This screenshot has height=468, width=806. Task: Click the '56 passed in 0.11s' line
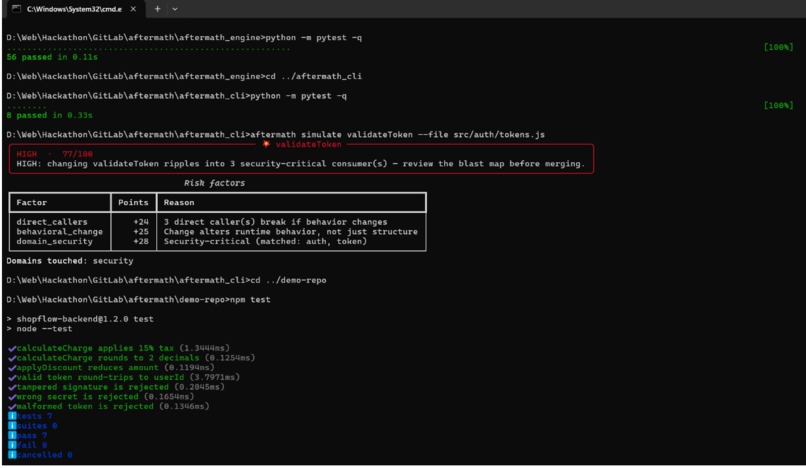(x=52, y=57)
